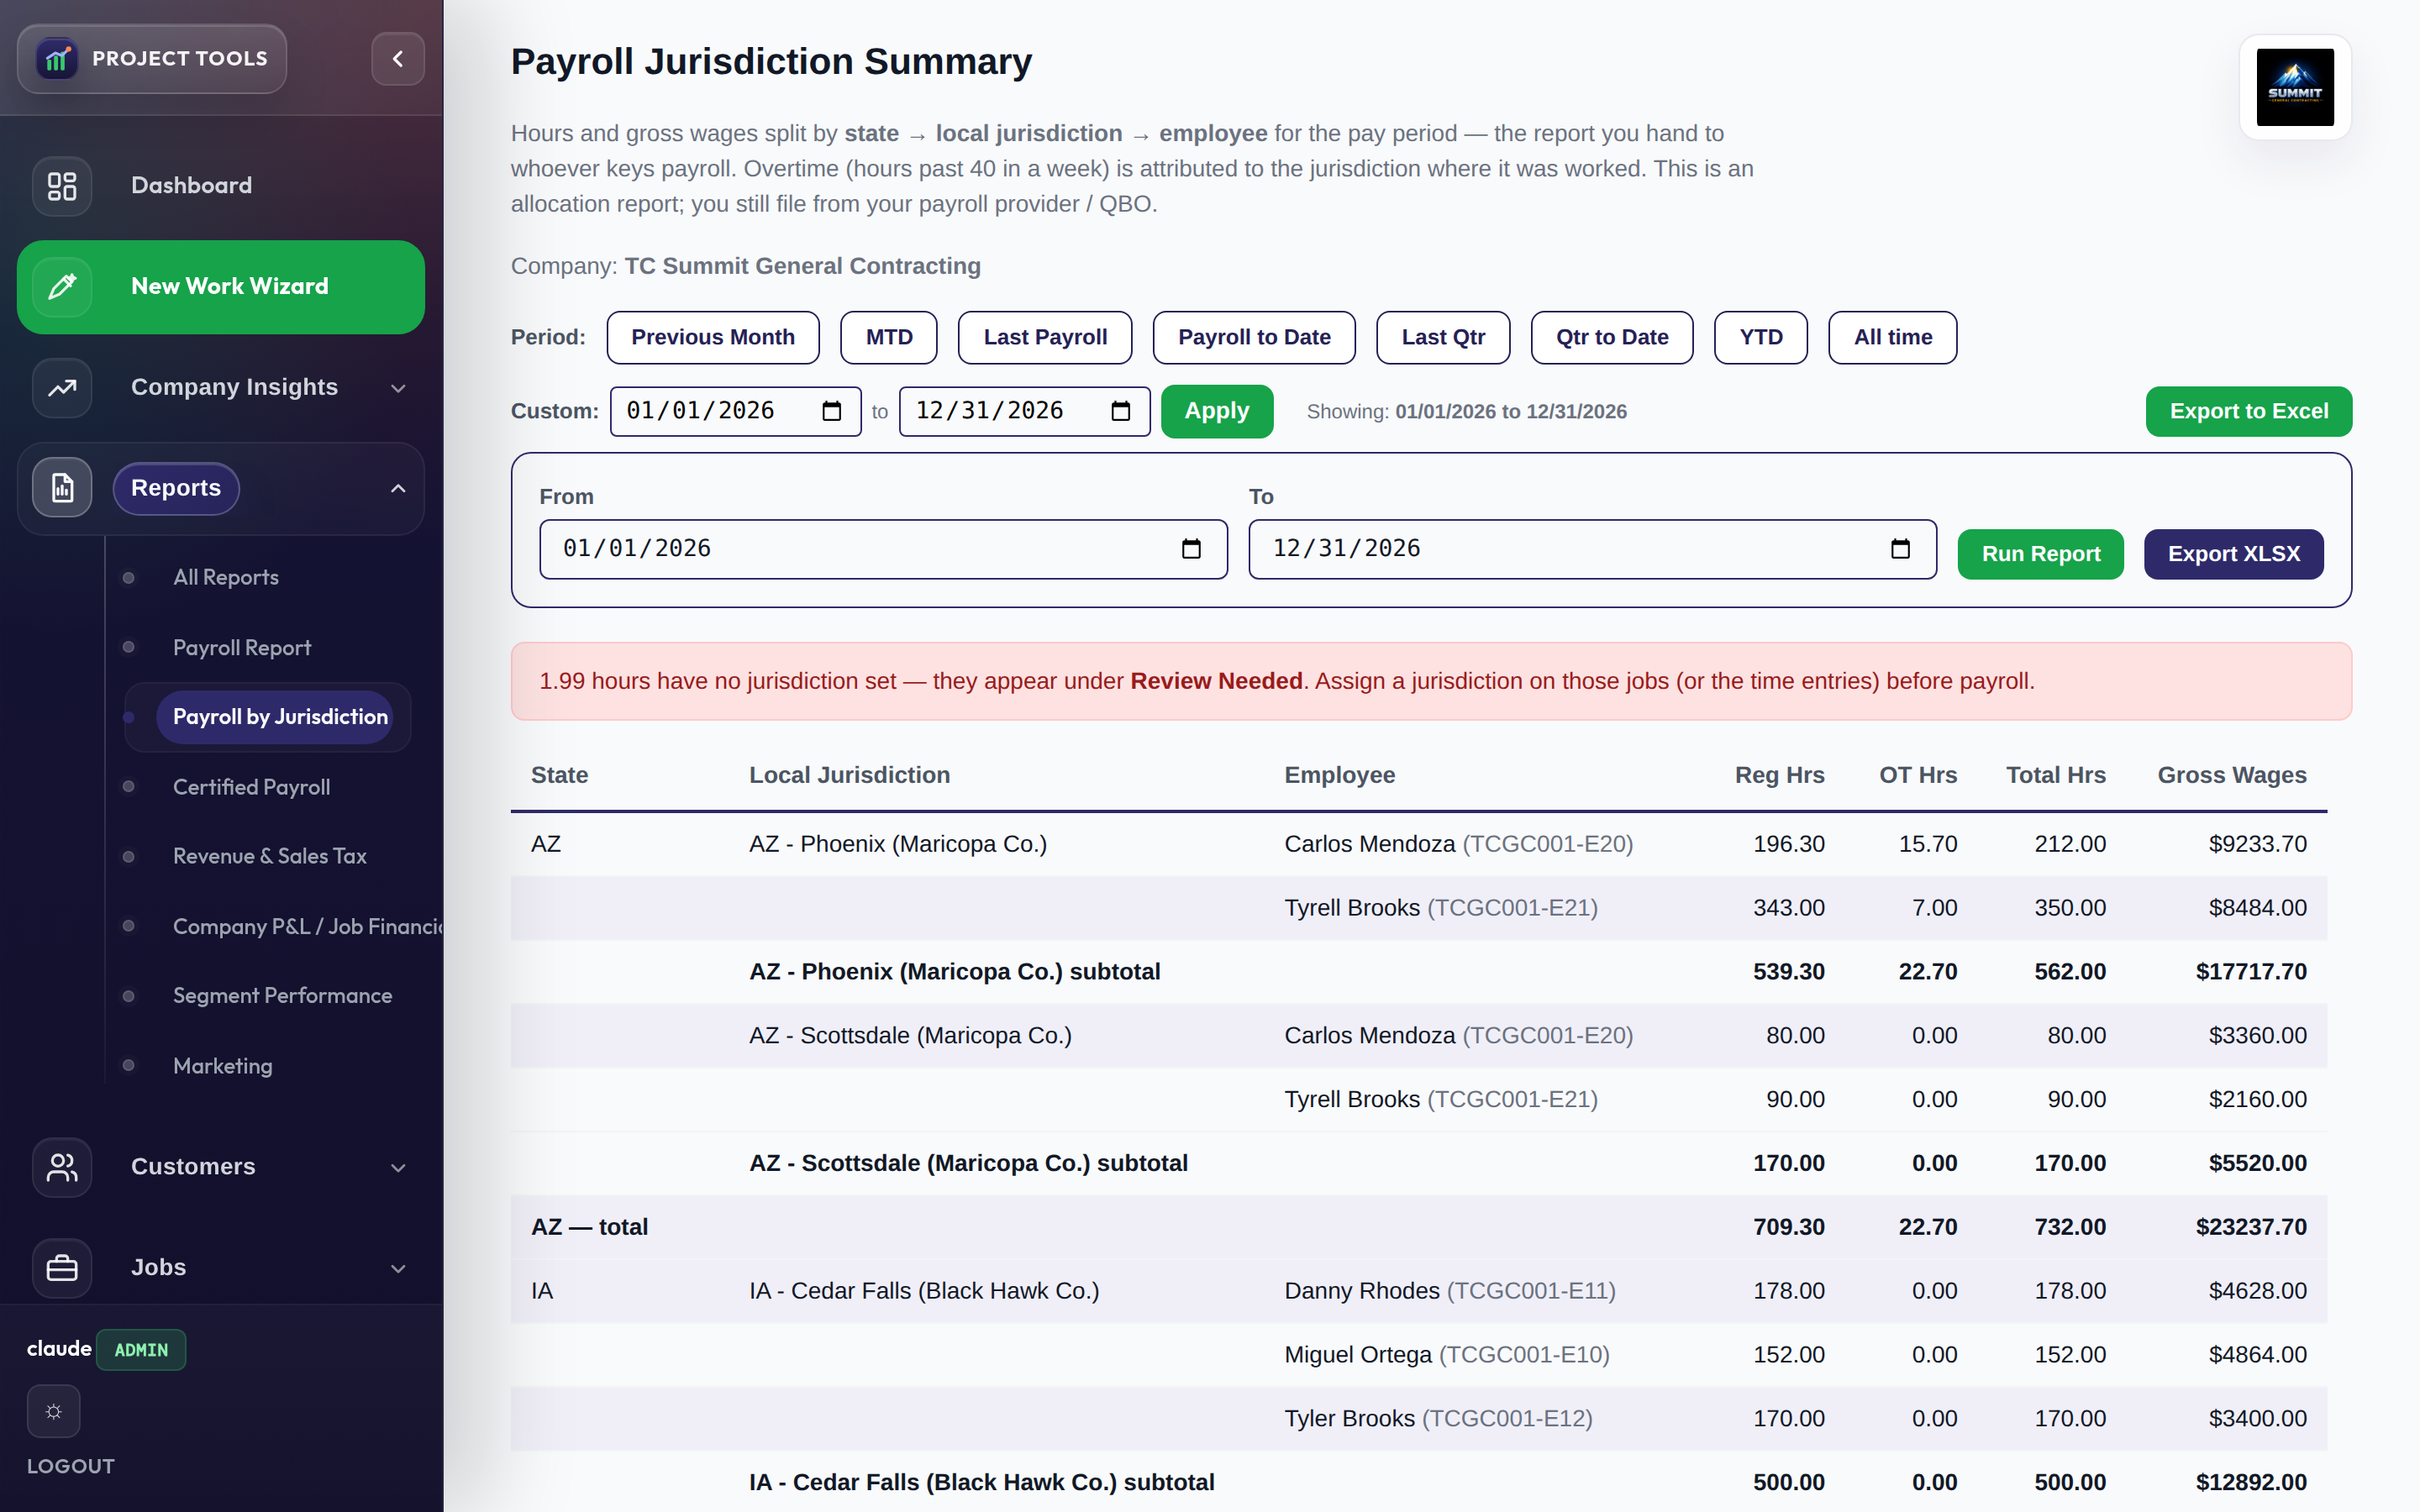The width and height of the screenshot is (2420, 1512).
Task: Click Carlos Mendoza in the Phoenix row
Action: [1458, 844]
